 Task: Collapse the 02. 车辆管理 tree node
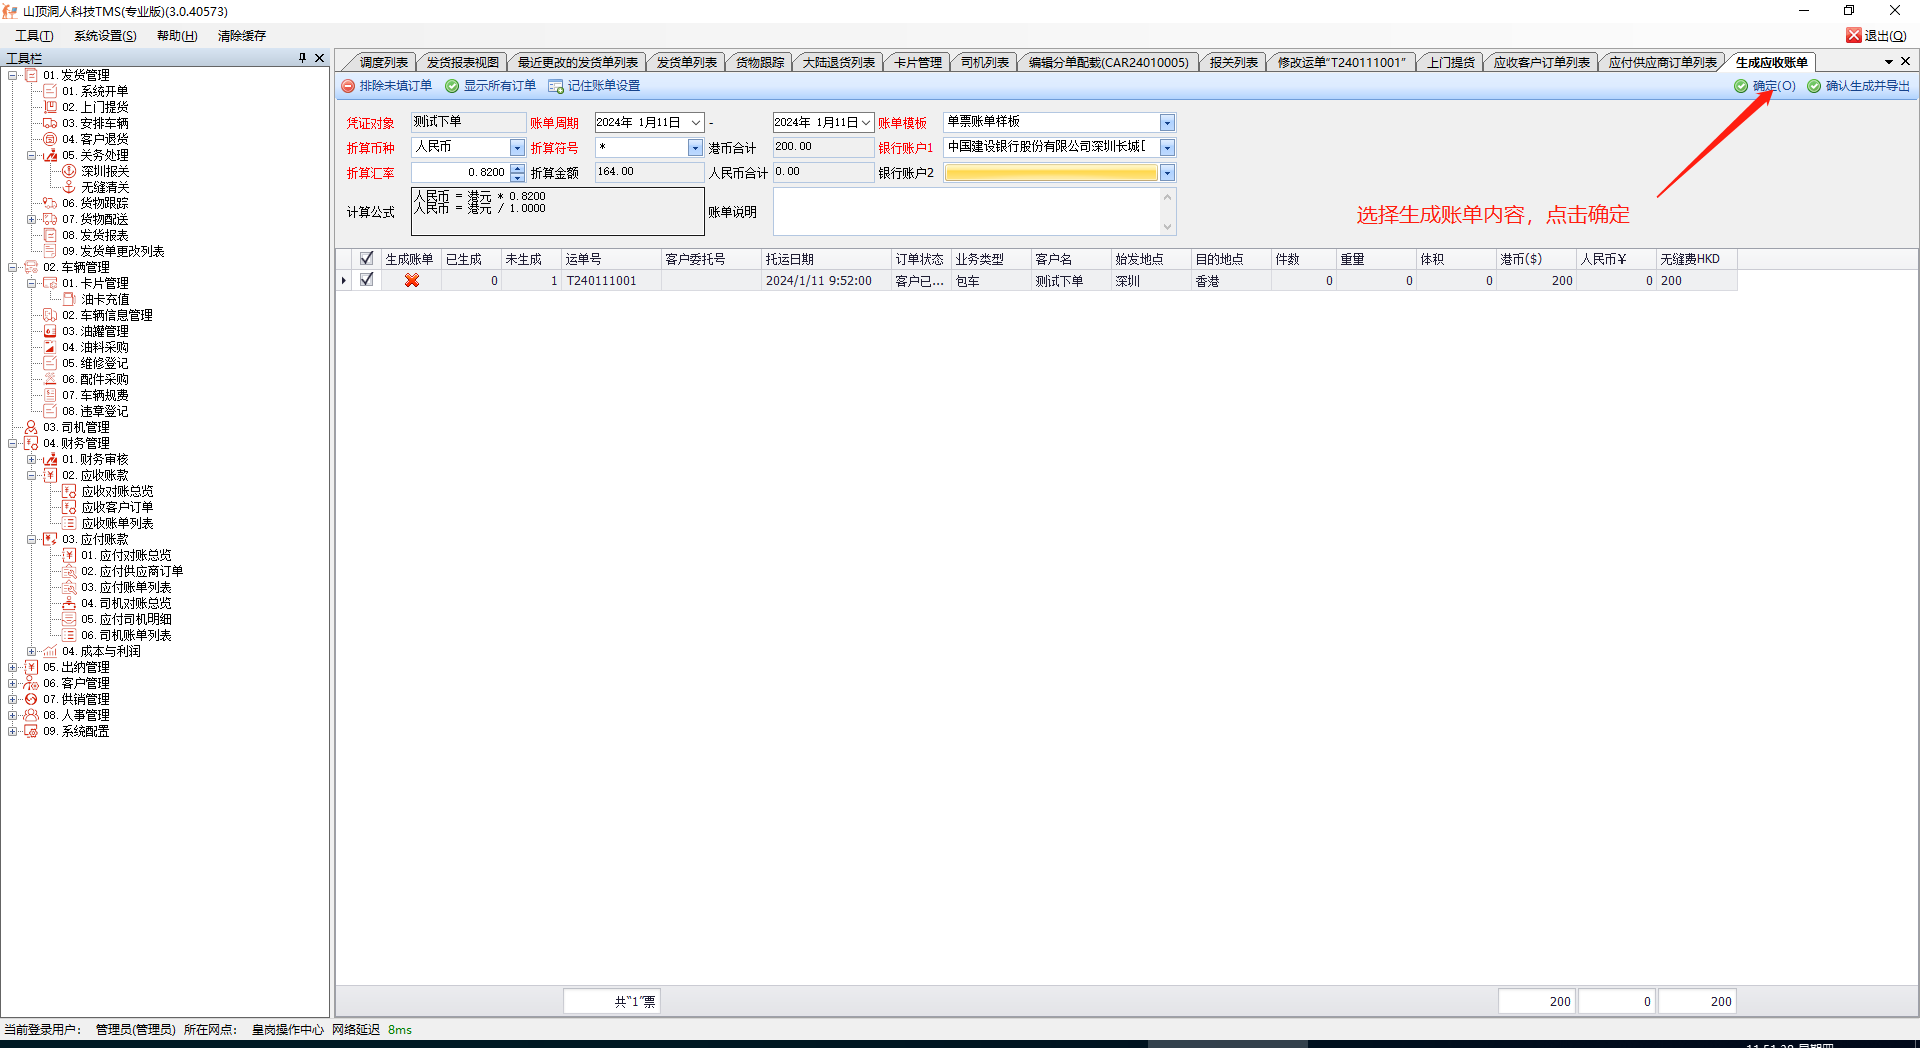(x=13, y=267)
